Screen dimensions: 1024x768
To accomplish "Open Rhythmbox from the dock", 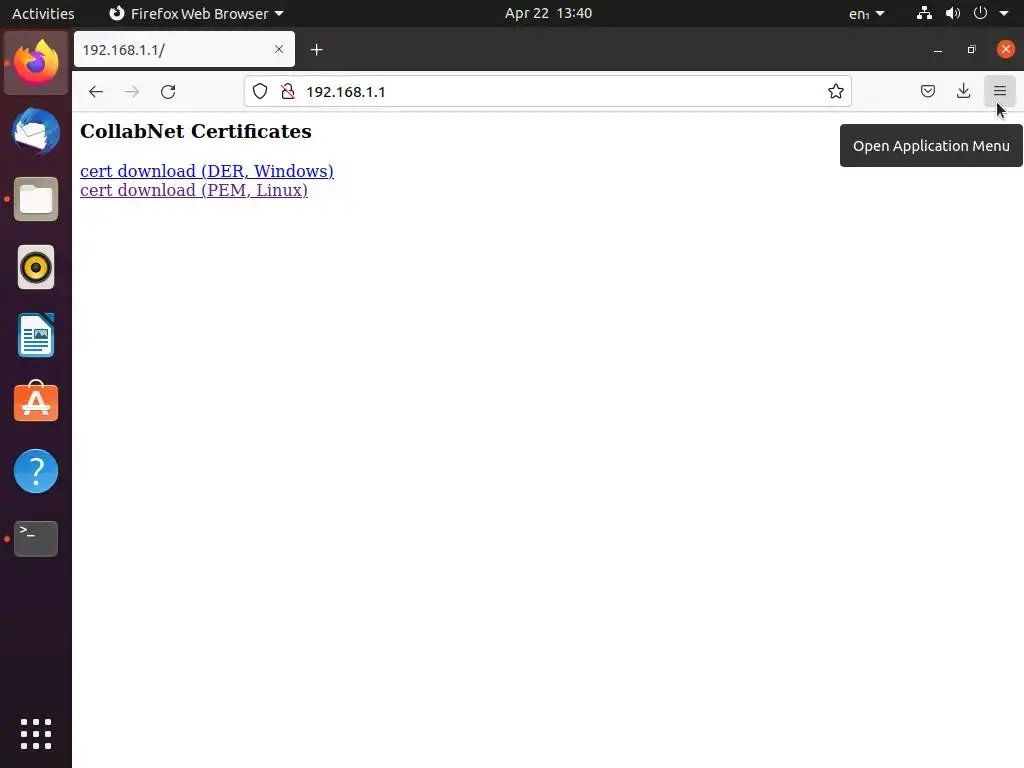I will (x=36, y=267).
